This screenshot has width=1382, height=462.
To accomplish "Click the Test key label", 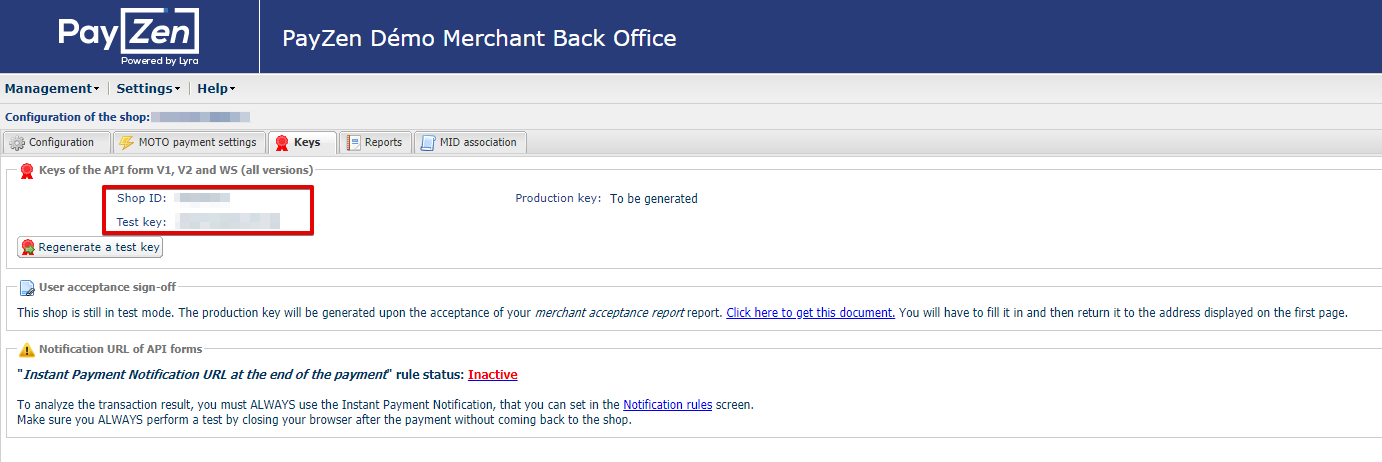I will [142, 221].
